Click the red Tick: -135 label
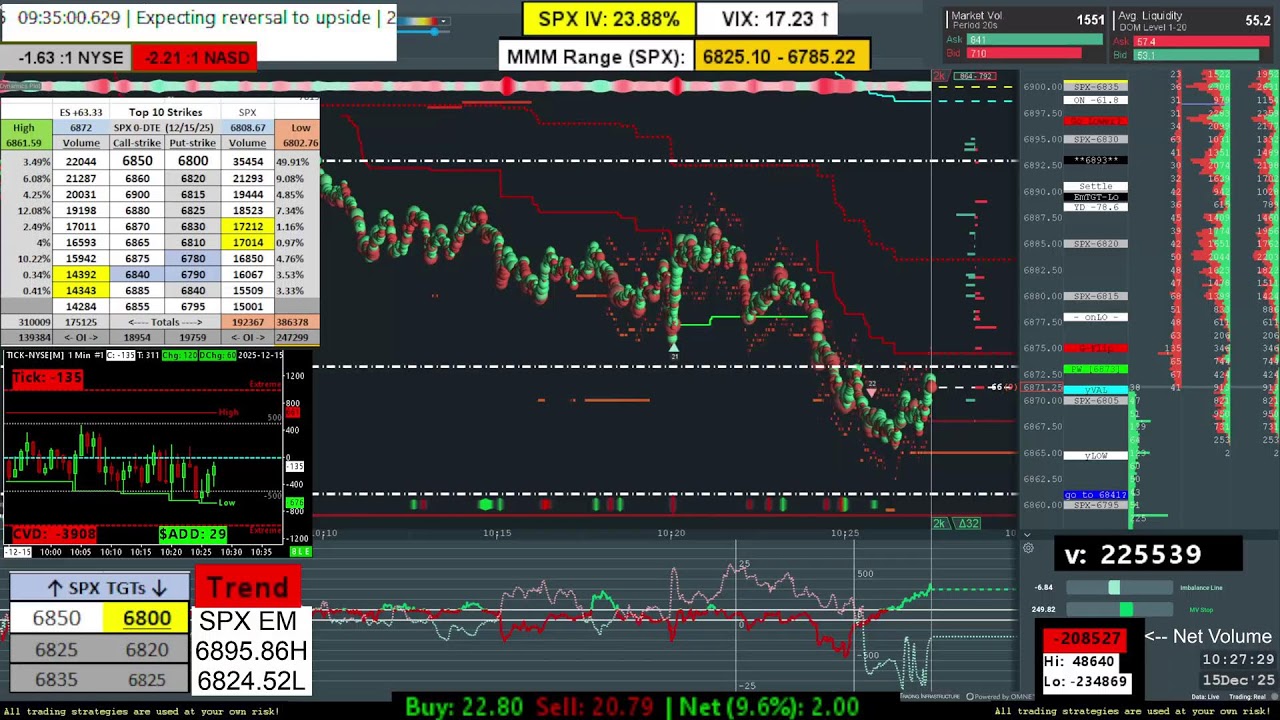The width and height of the screenshot is (1280, 720). [46, 378]
